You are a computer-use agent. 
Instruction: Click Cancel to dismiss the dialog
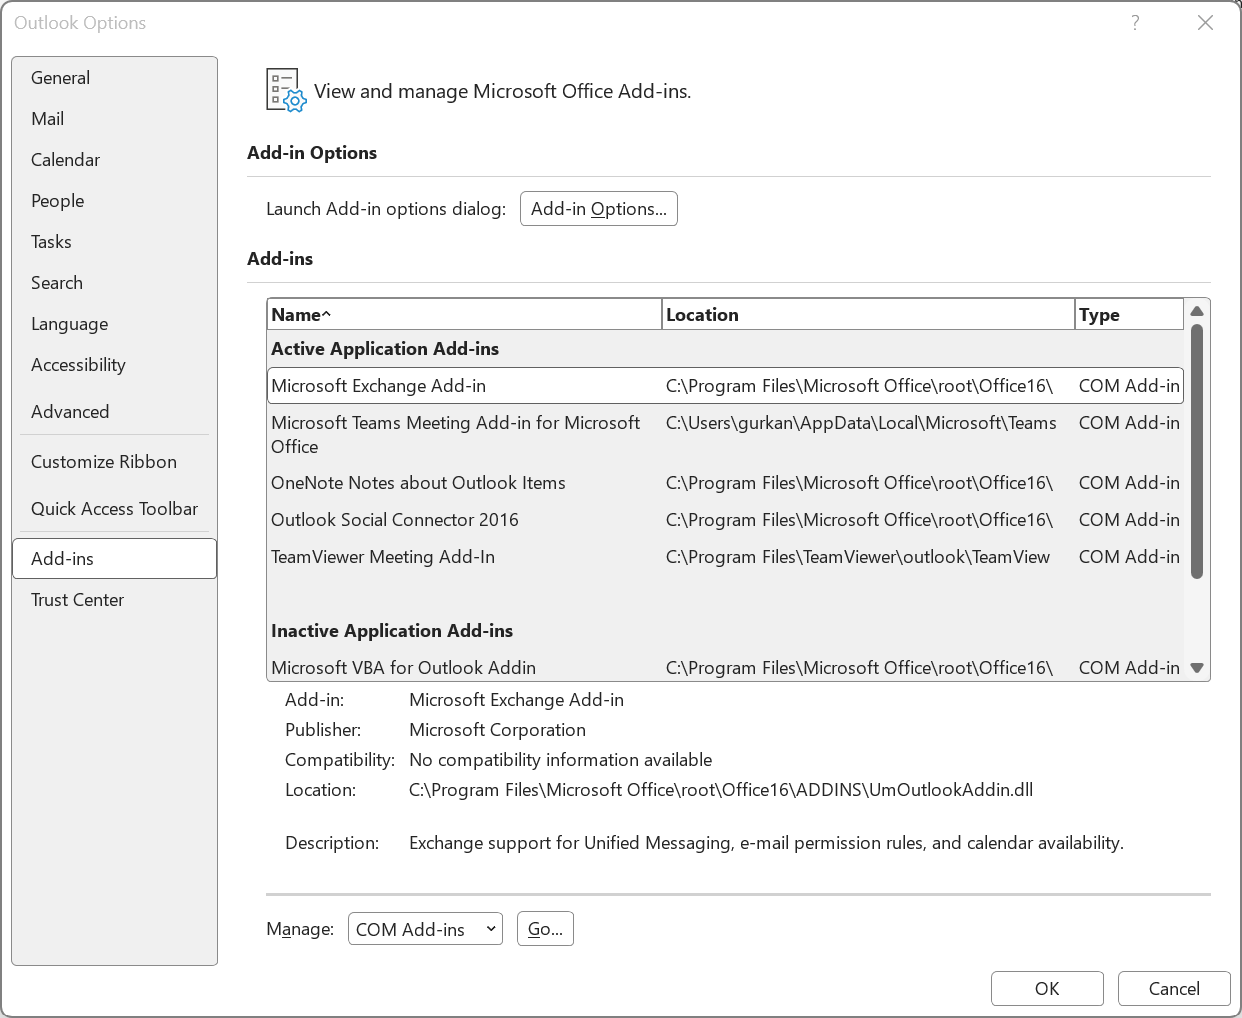[1174, 989]
